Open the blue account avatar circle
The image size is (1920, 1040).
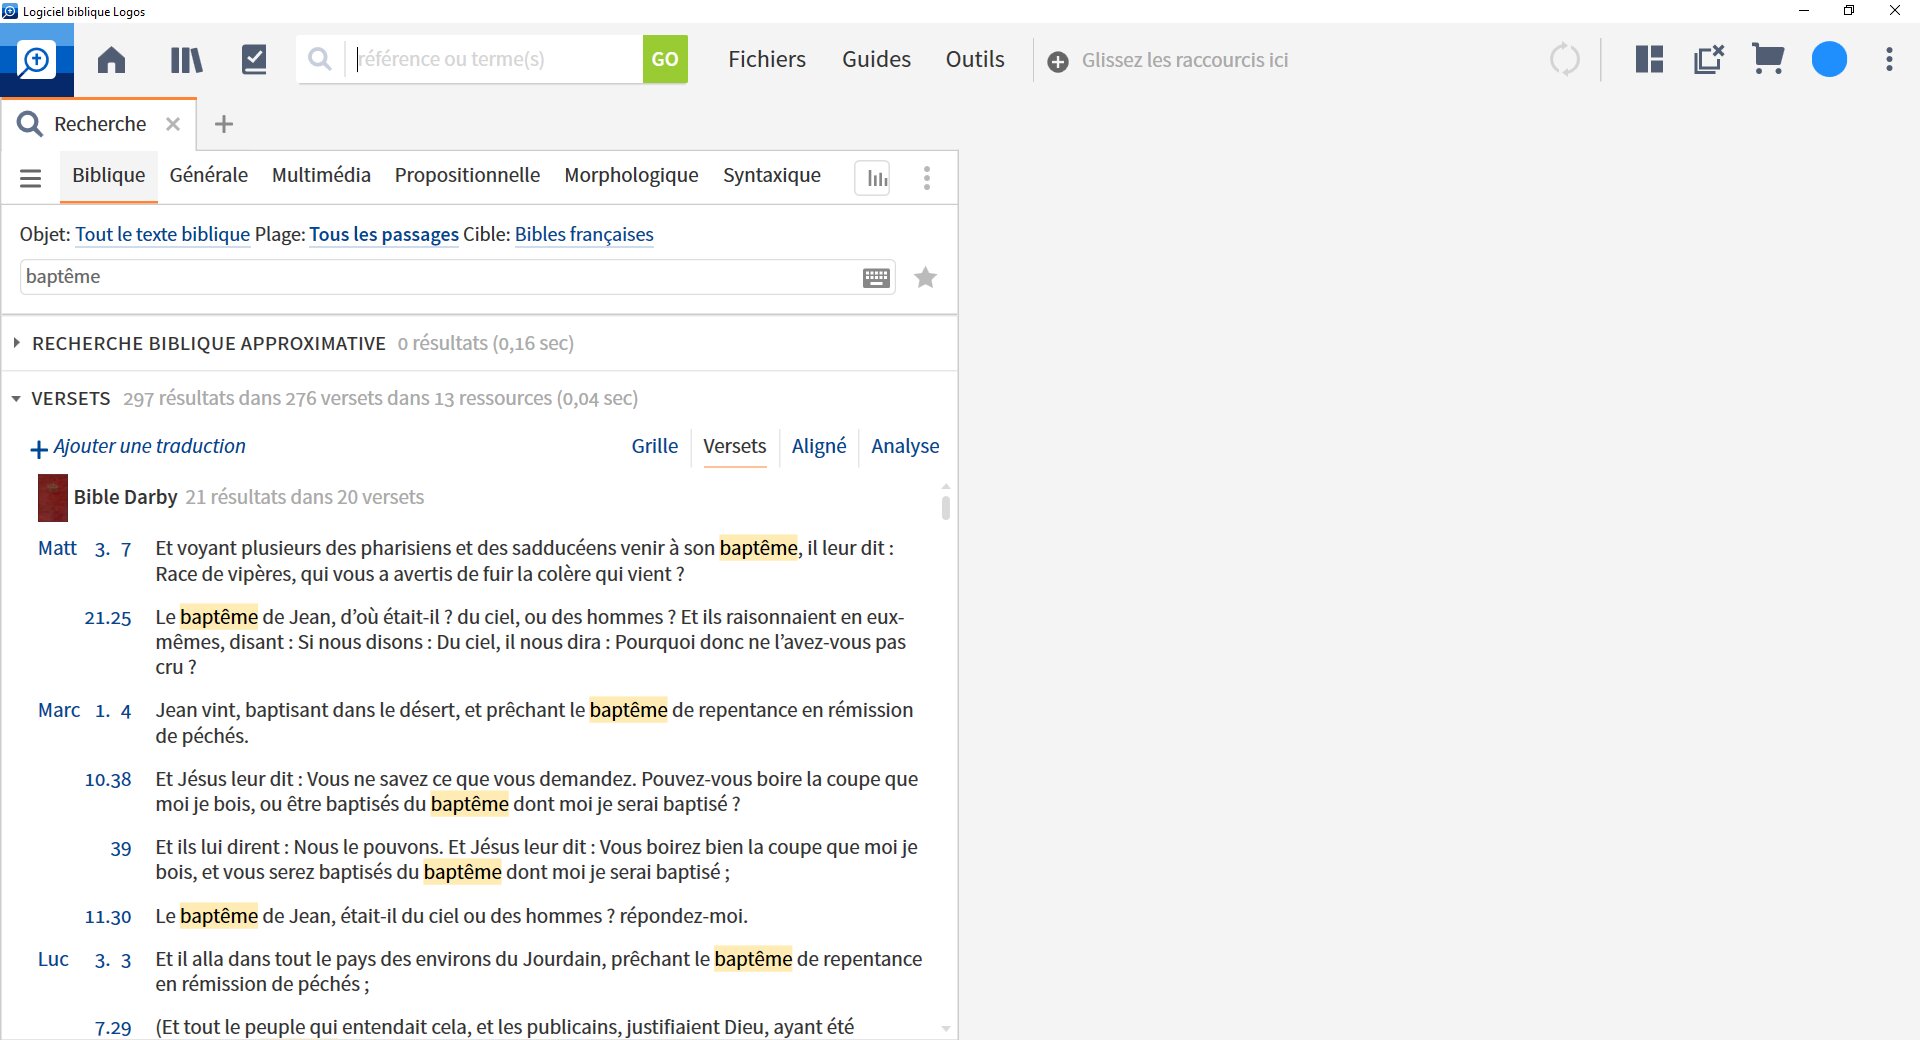click(x=1829, y=60)
